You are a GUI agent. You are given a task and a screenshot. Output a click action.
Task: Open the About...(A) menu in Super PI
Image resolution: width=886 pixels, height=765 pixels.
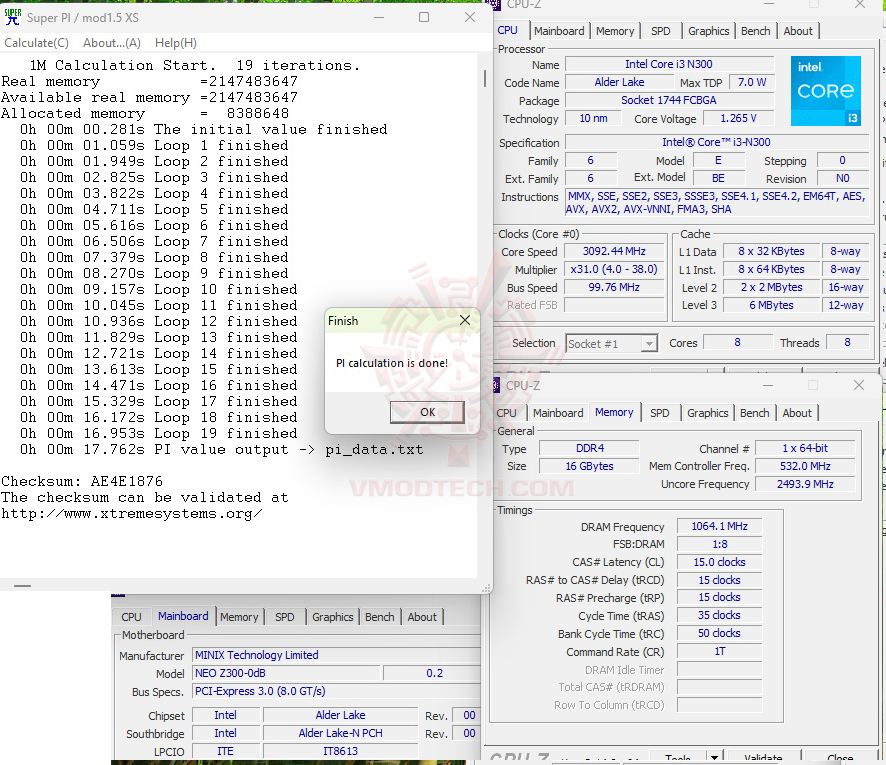pyautogui.click(x=112, y=43)
